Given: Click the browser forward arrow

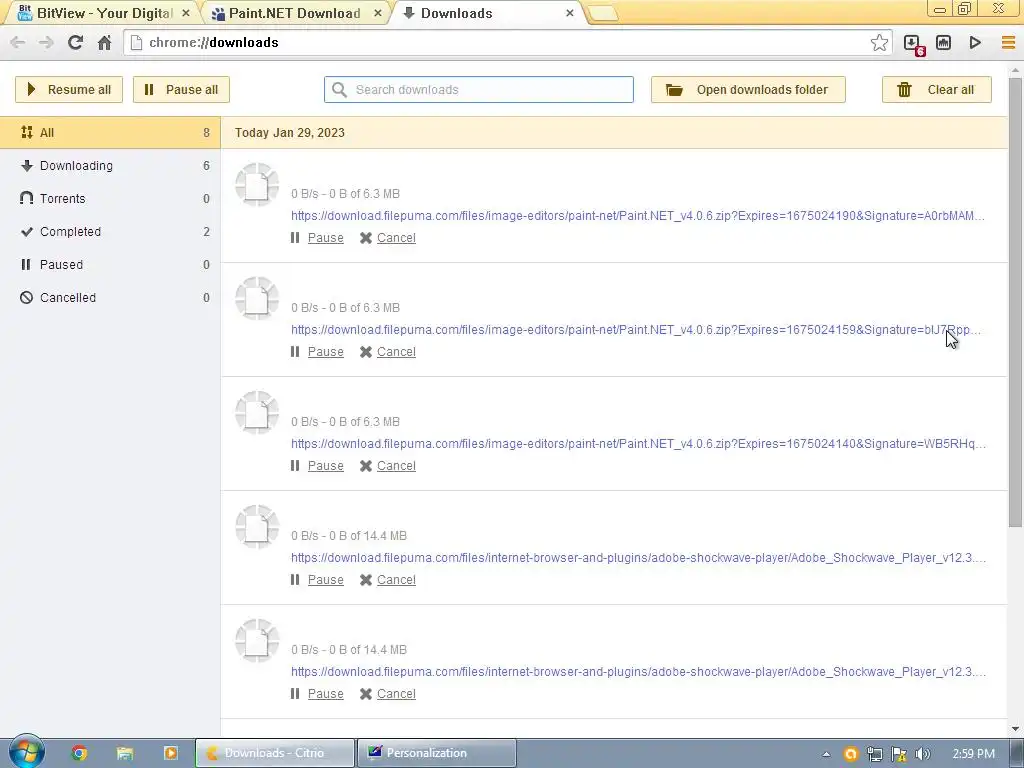Looking at the screenshot, I should (x=46, y=42).
